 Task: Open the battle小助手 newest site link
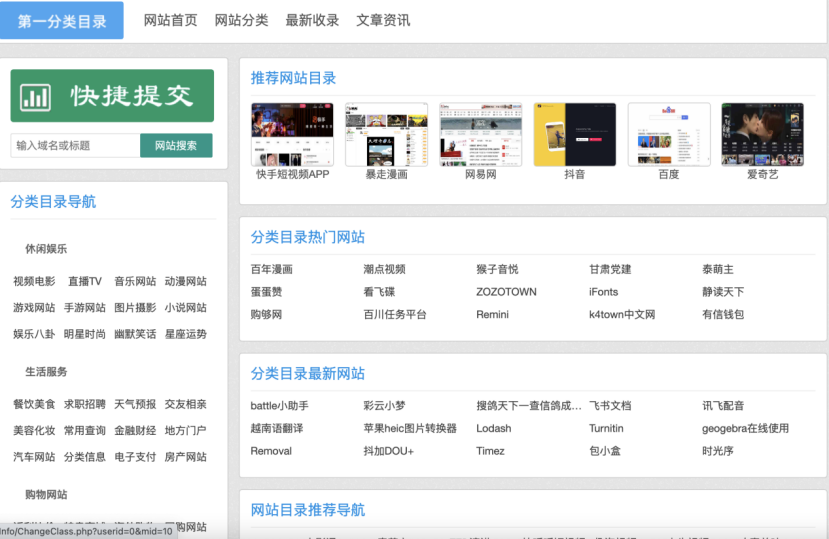click(x=280, y=406)
